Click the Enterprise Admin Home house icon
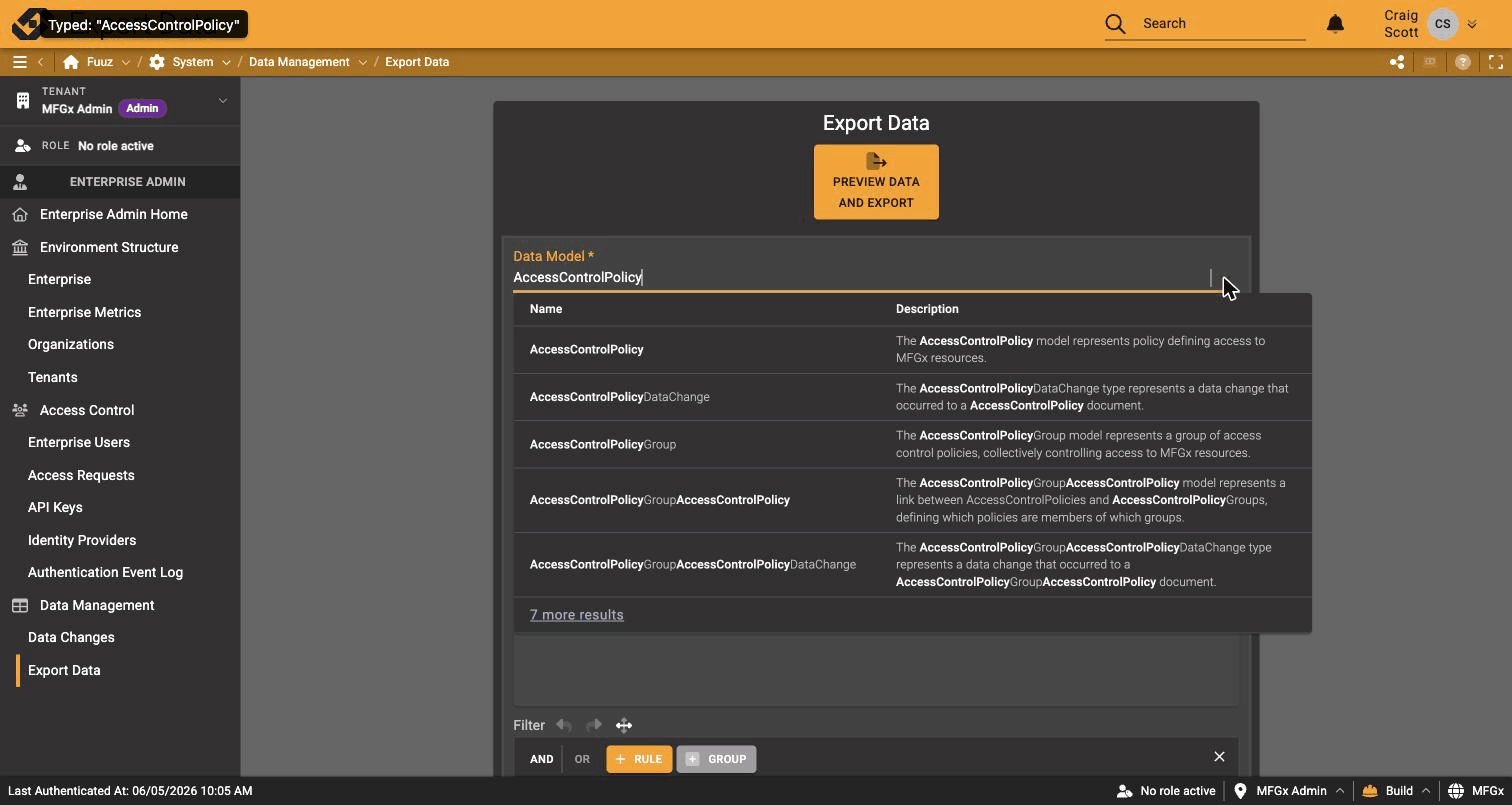 click(20, 214)
